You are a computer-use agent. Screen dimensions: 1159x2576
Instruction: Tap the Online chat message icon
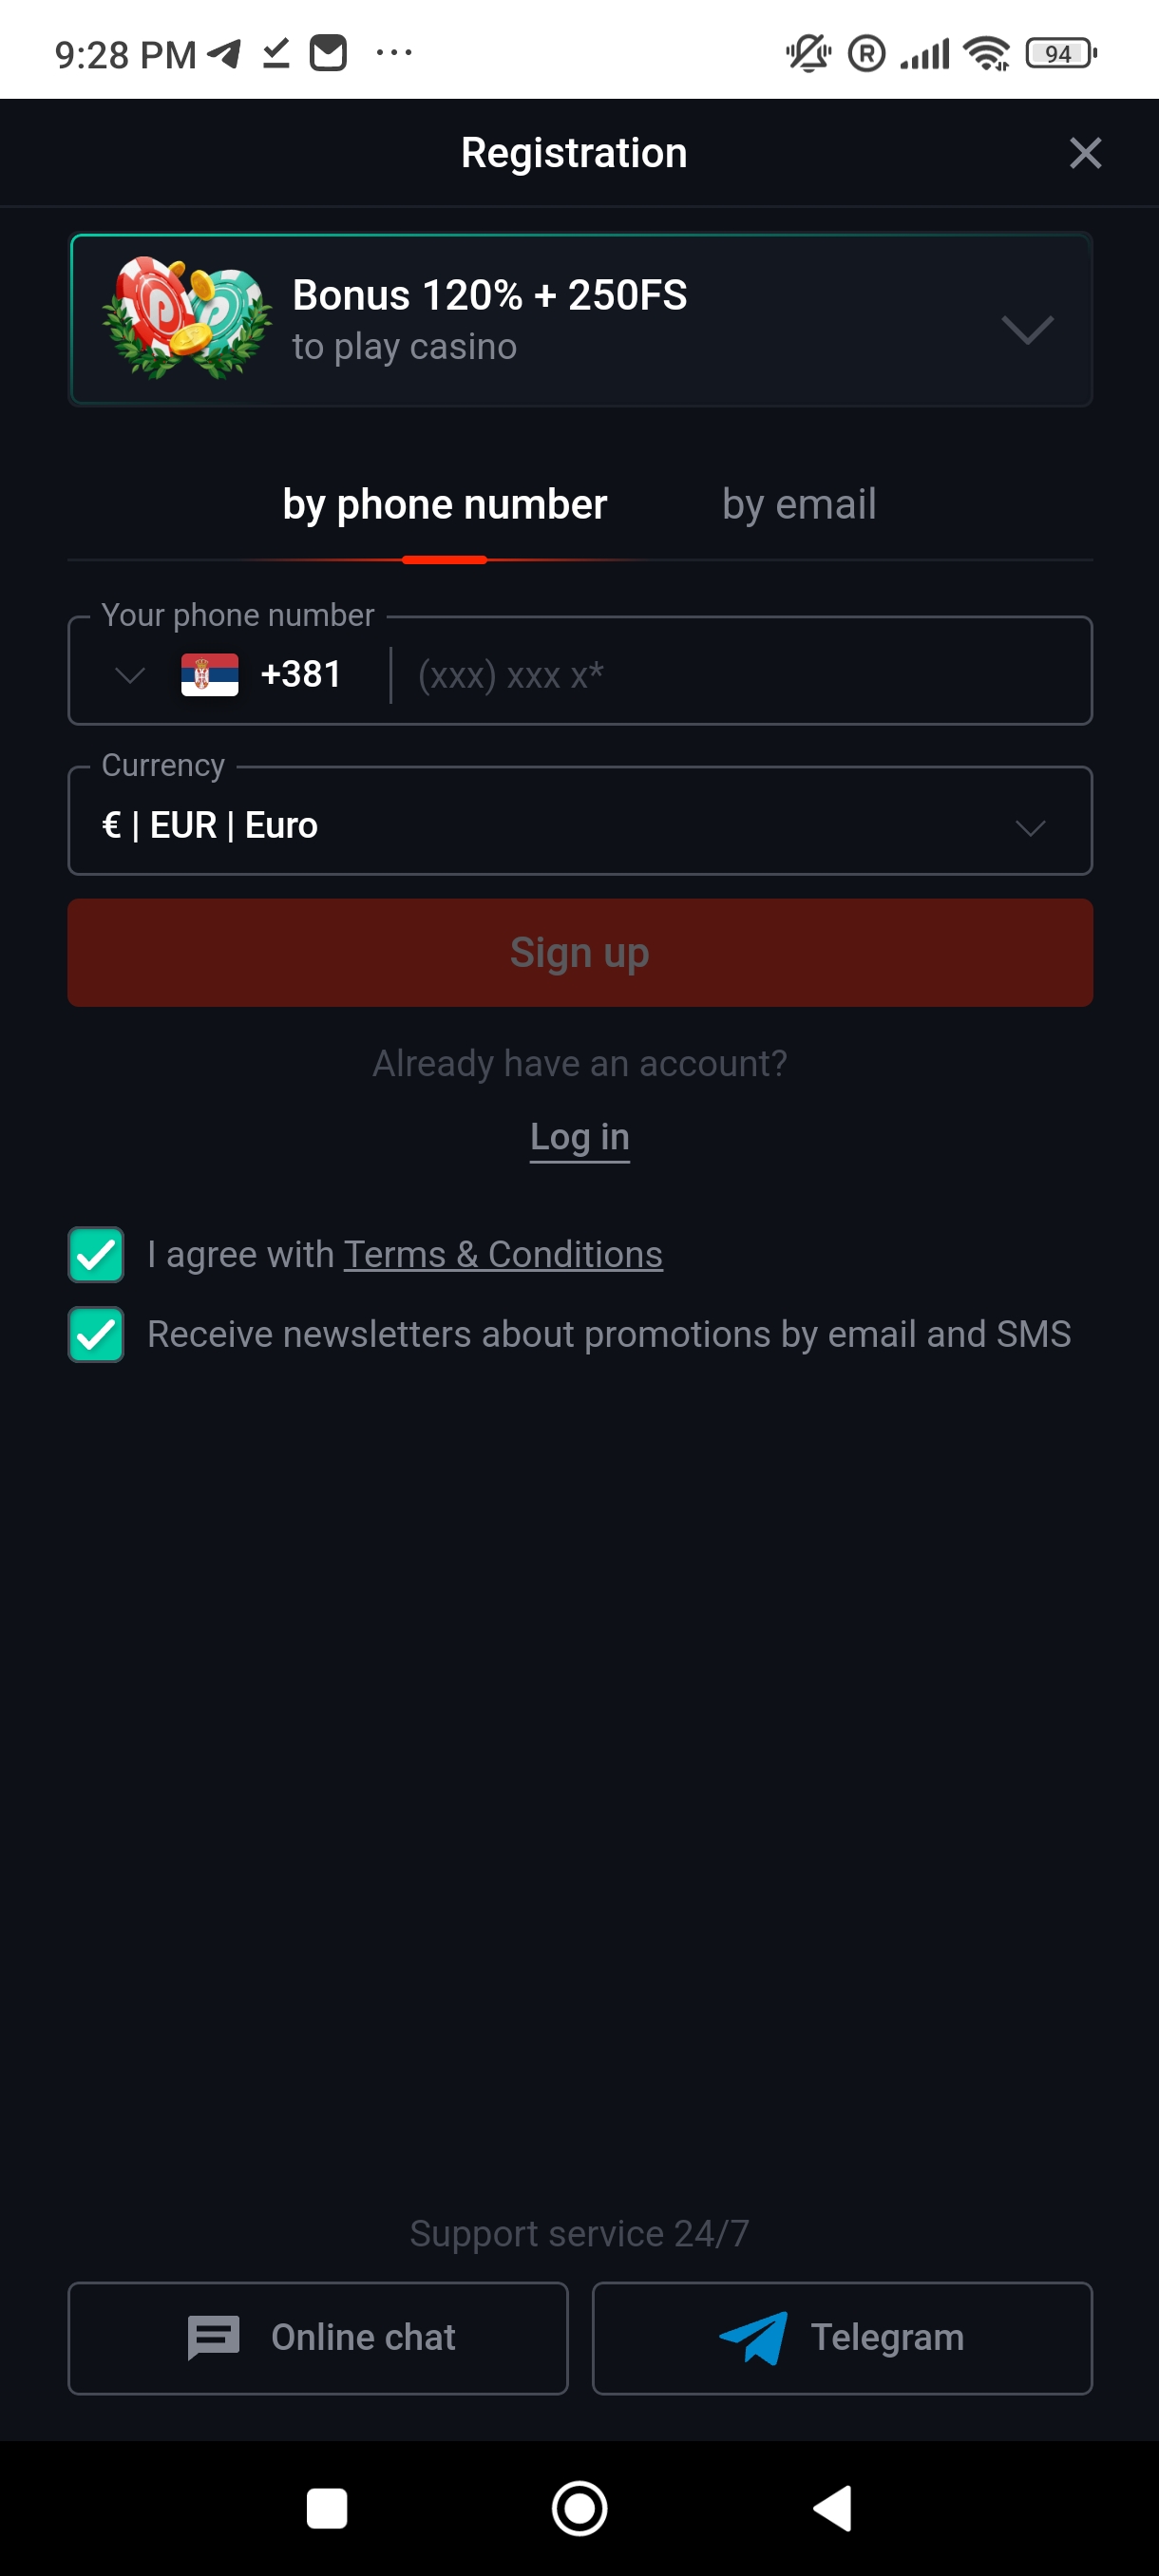(213, 2337)
